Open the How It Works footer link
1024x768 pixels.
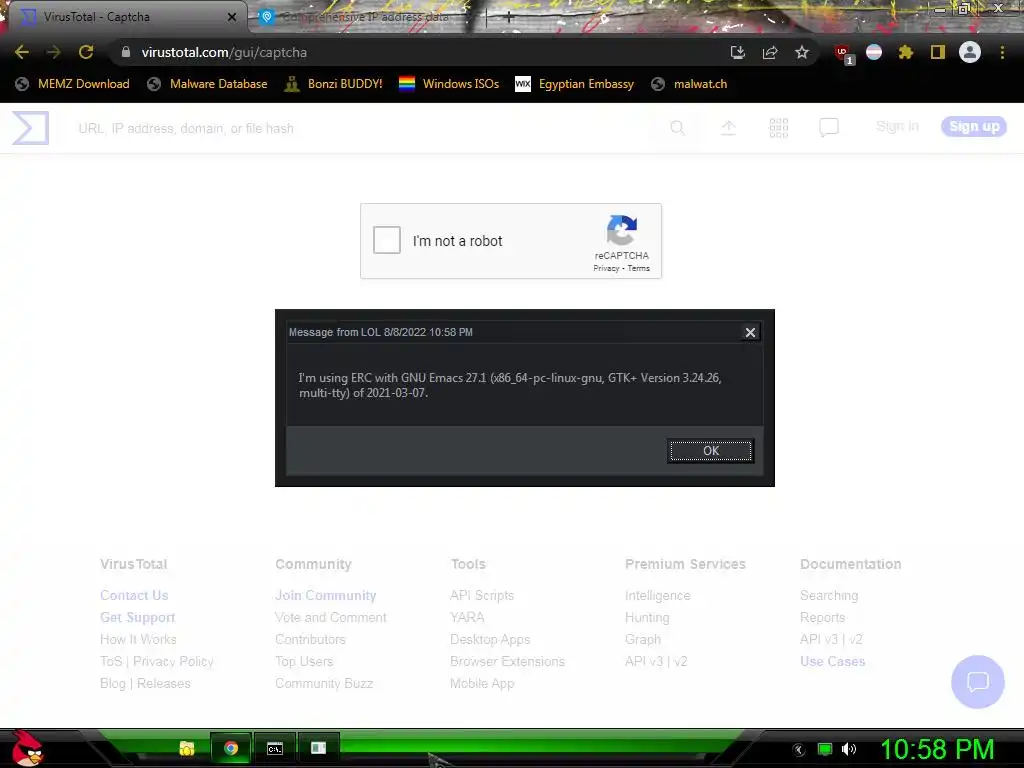pyautogui.click(x=138, y=639)
